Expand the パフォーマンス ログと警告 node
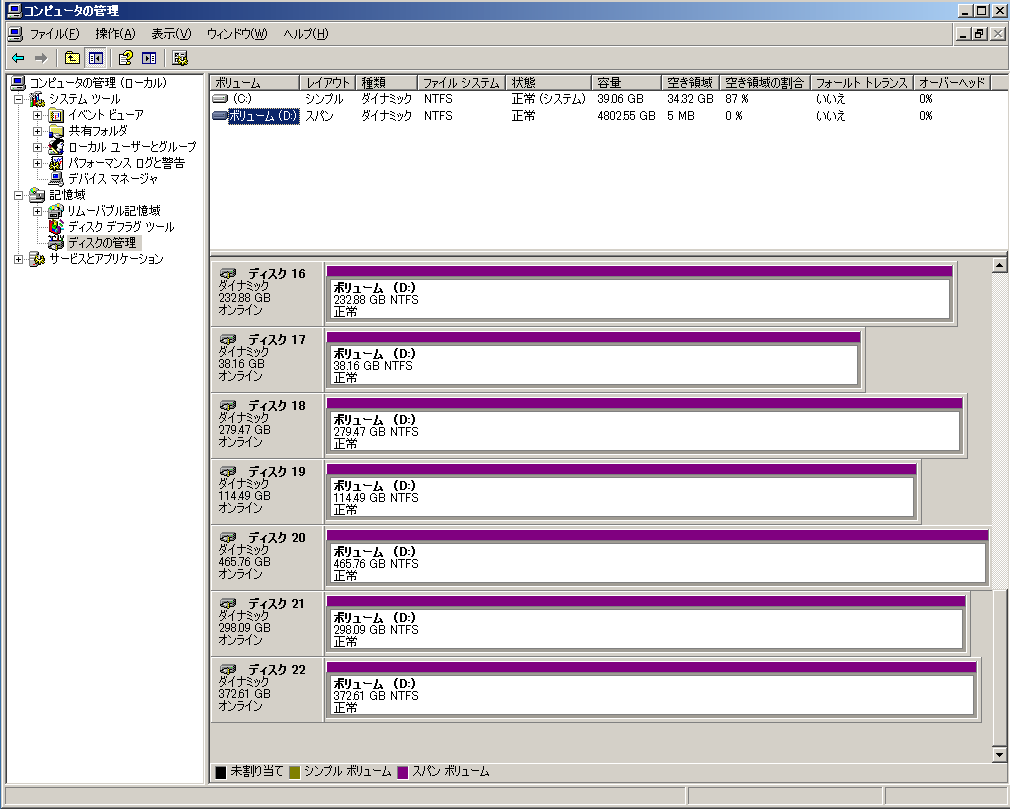Screen dimensions: 1010x809 point(37,164)
